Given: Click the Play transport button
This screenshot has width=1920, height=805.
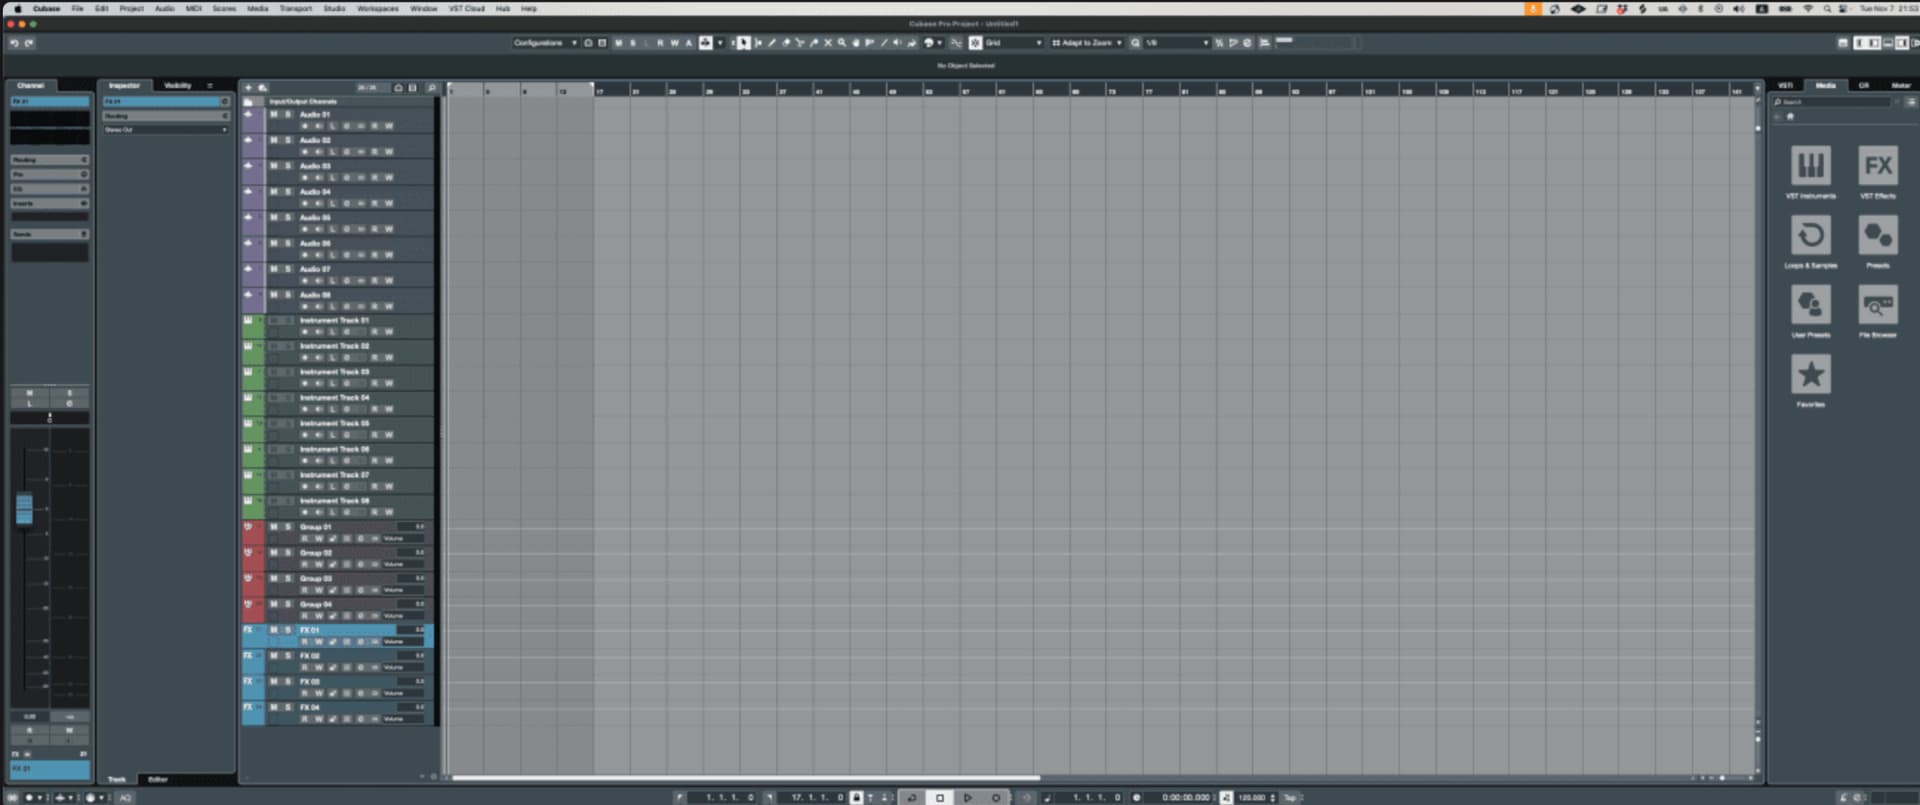Looking at the screenshot, I should (x=968, y=797).
